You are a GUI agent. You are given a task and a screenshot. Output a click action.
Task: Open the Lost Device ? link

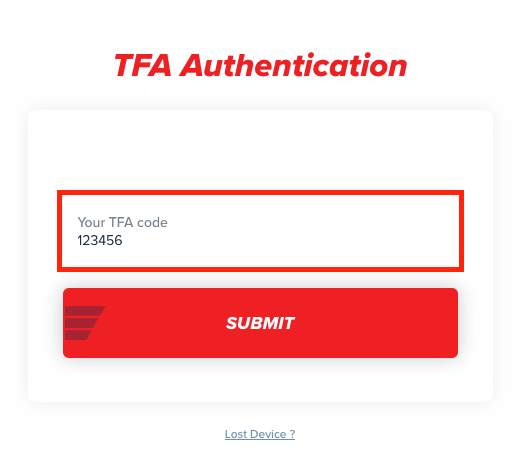[260, 434]
